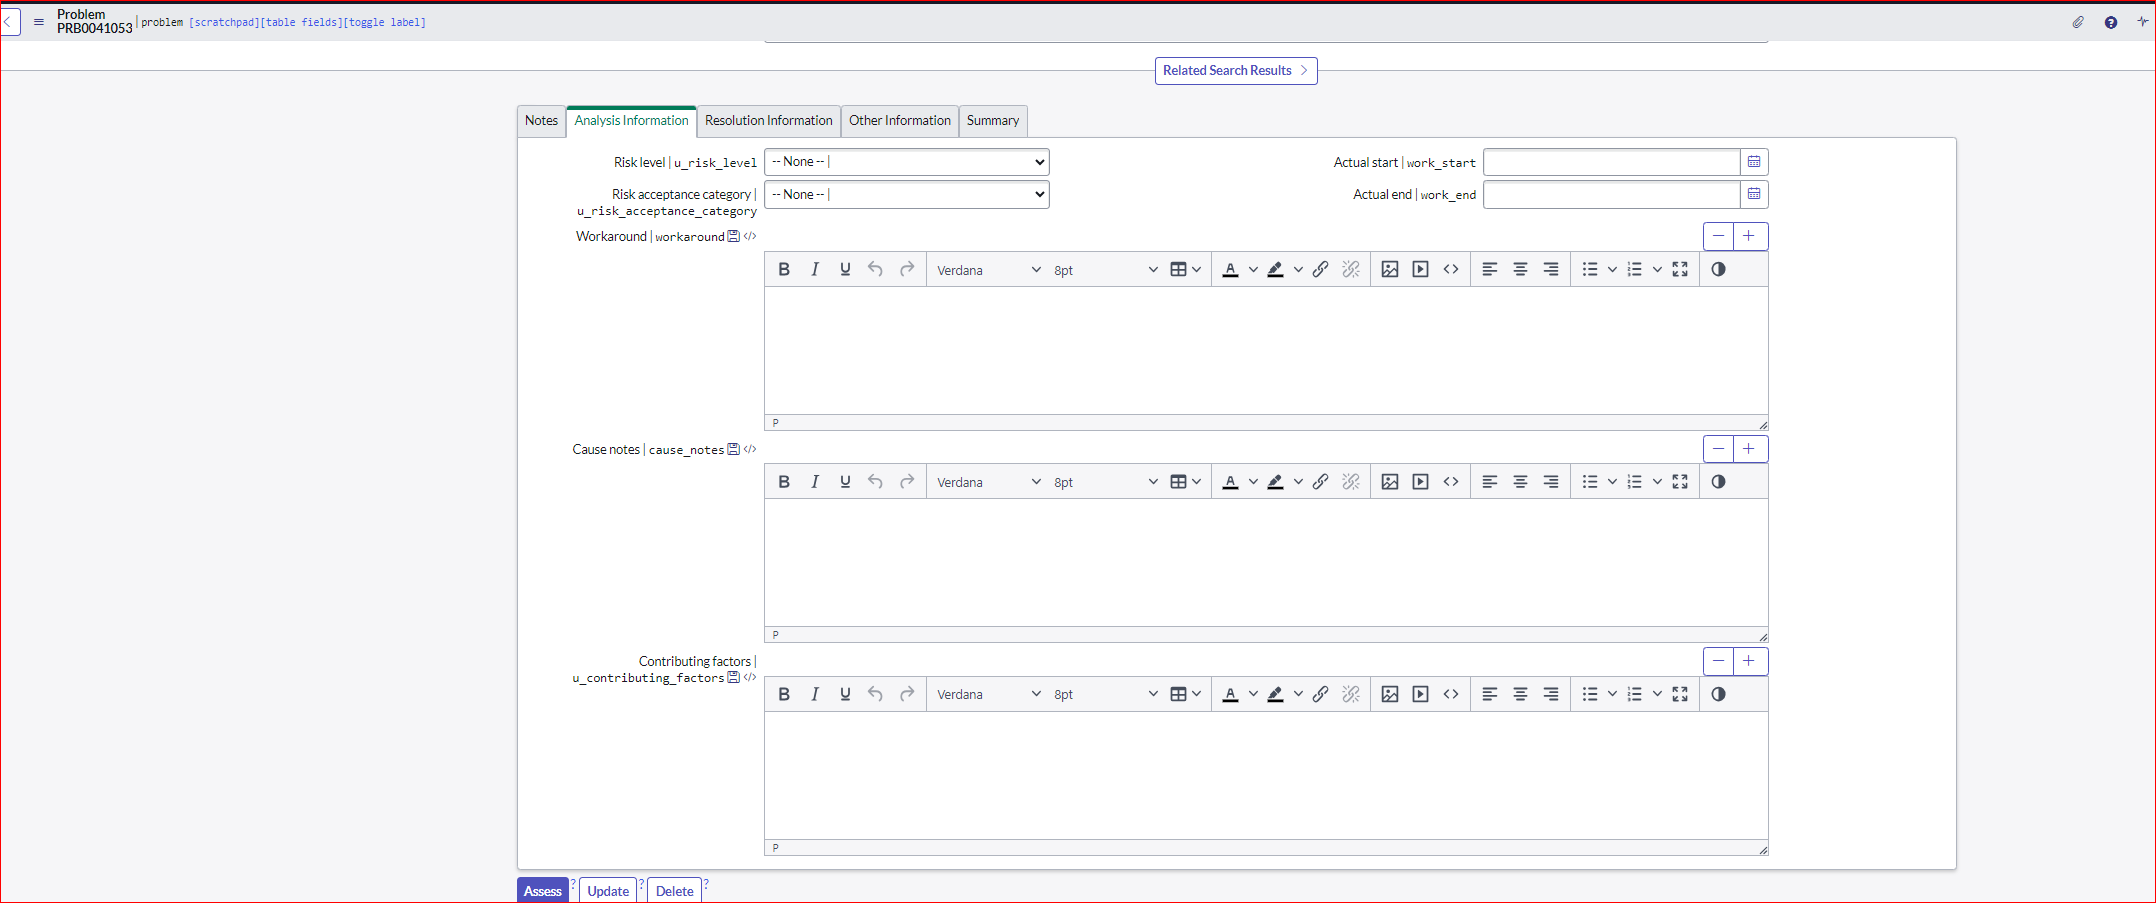Click the Delete button

(675, 890)
